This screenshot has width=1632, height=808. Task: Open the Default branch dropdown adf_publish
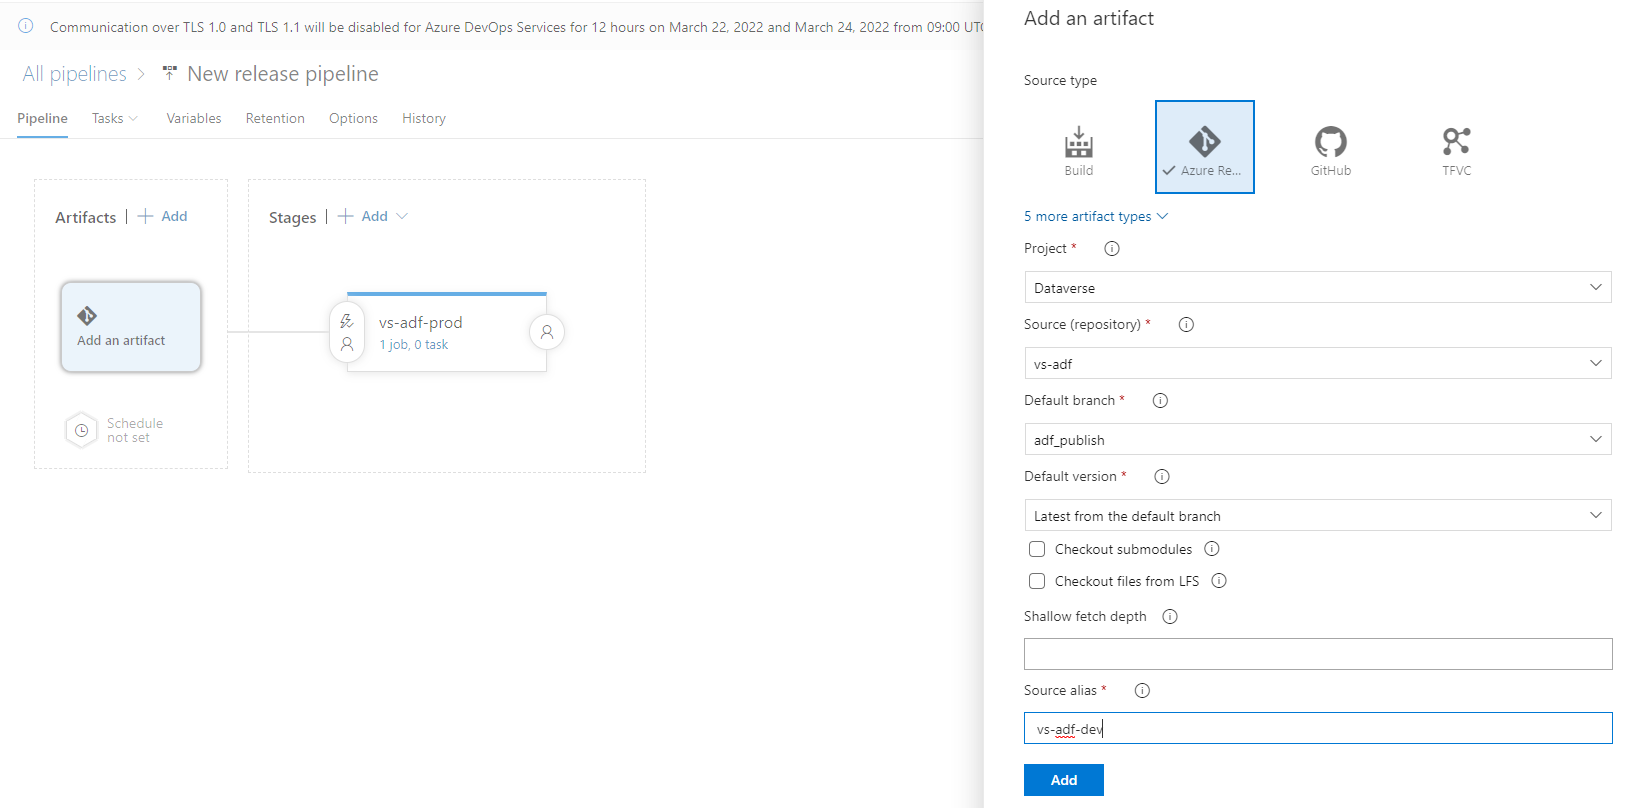point(1318,439)
